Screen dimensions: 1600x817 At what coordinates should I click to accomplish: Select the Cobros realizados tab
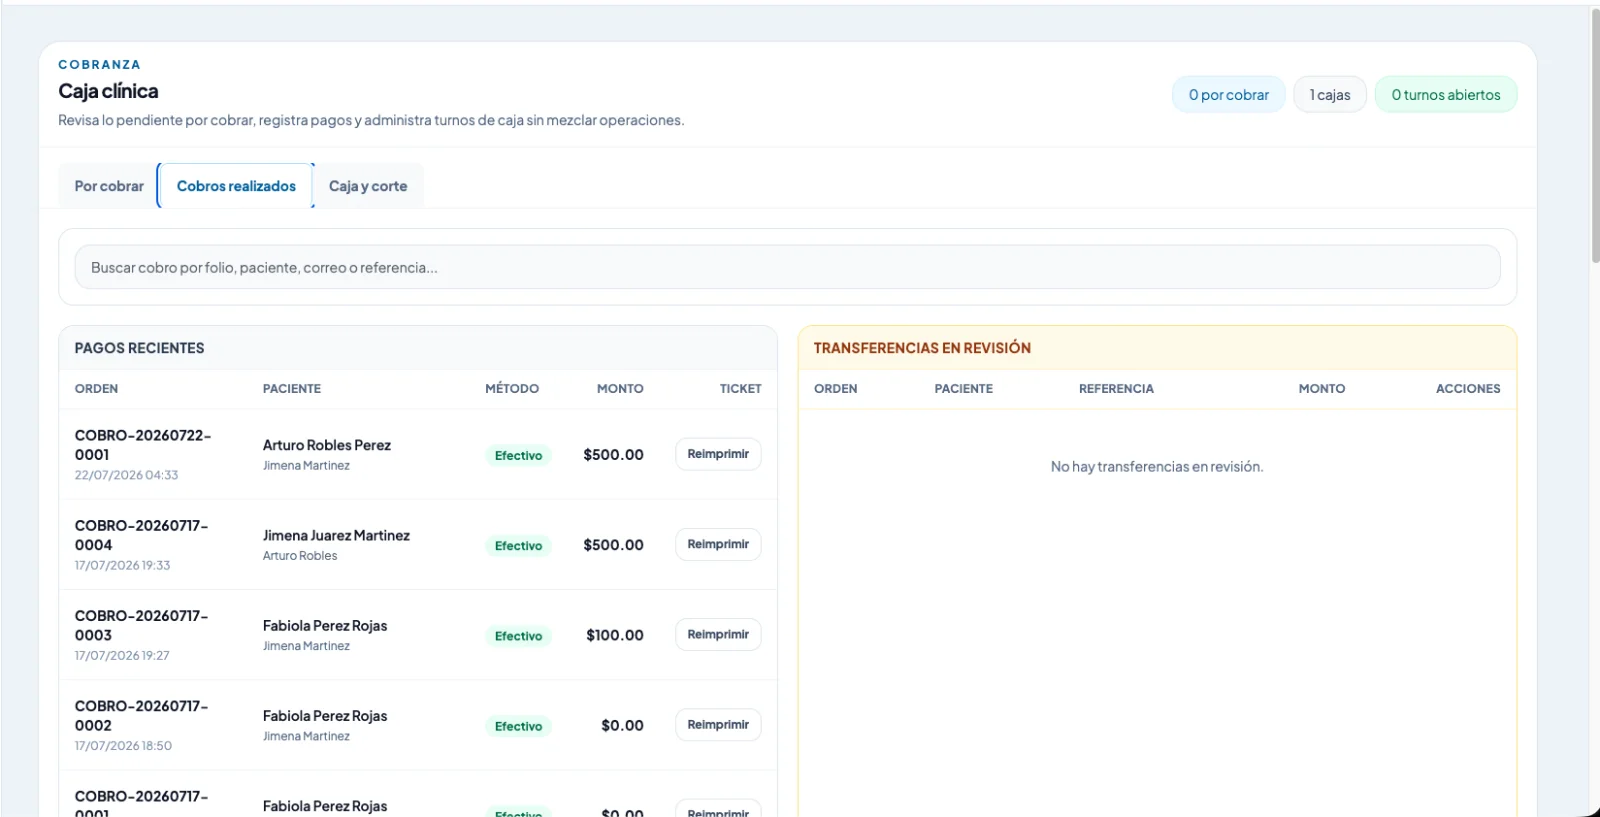coord(236,186)
